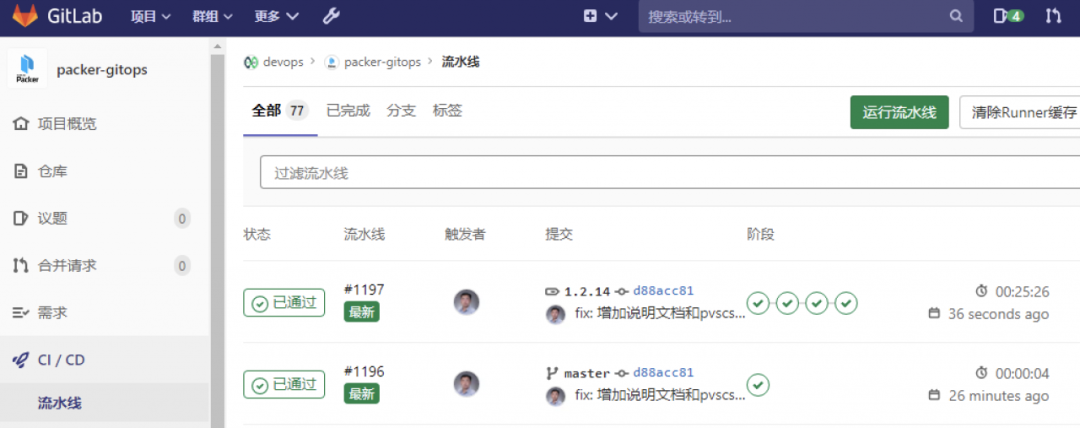Click commit author avatar in #1197 row
Screen dimensions: 1080x428
[x=556, y=315]
